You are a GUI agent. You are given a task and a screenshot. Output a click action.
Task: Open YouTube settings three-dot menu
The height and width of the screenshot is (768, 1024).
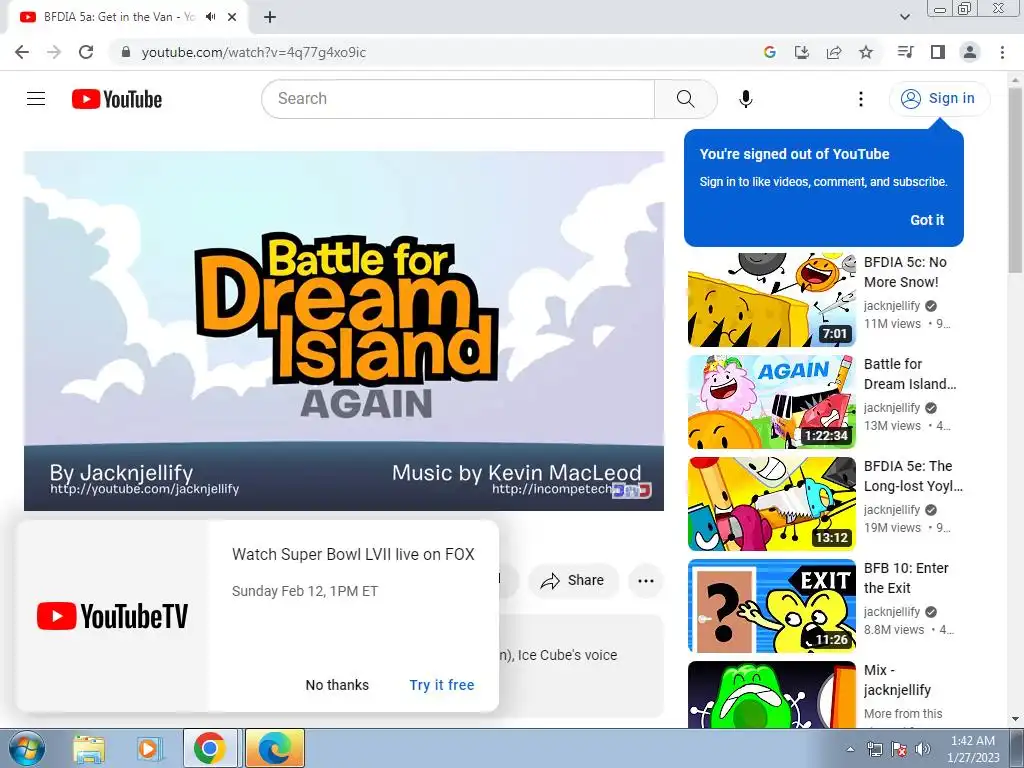pyautogui.click(x=860, y=99)
